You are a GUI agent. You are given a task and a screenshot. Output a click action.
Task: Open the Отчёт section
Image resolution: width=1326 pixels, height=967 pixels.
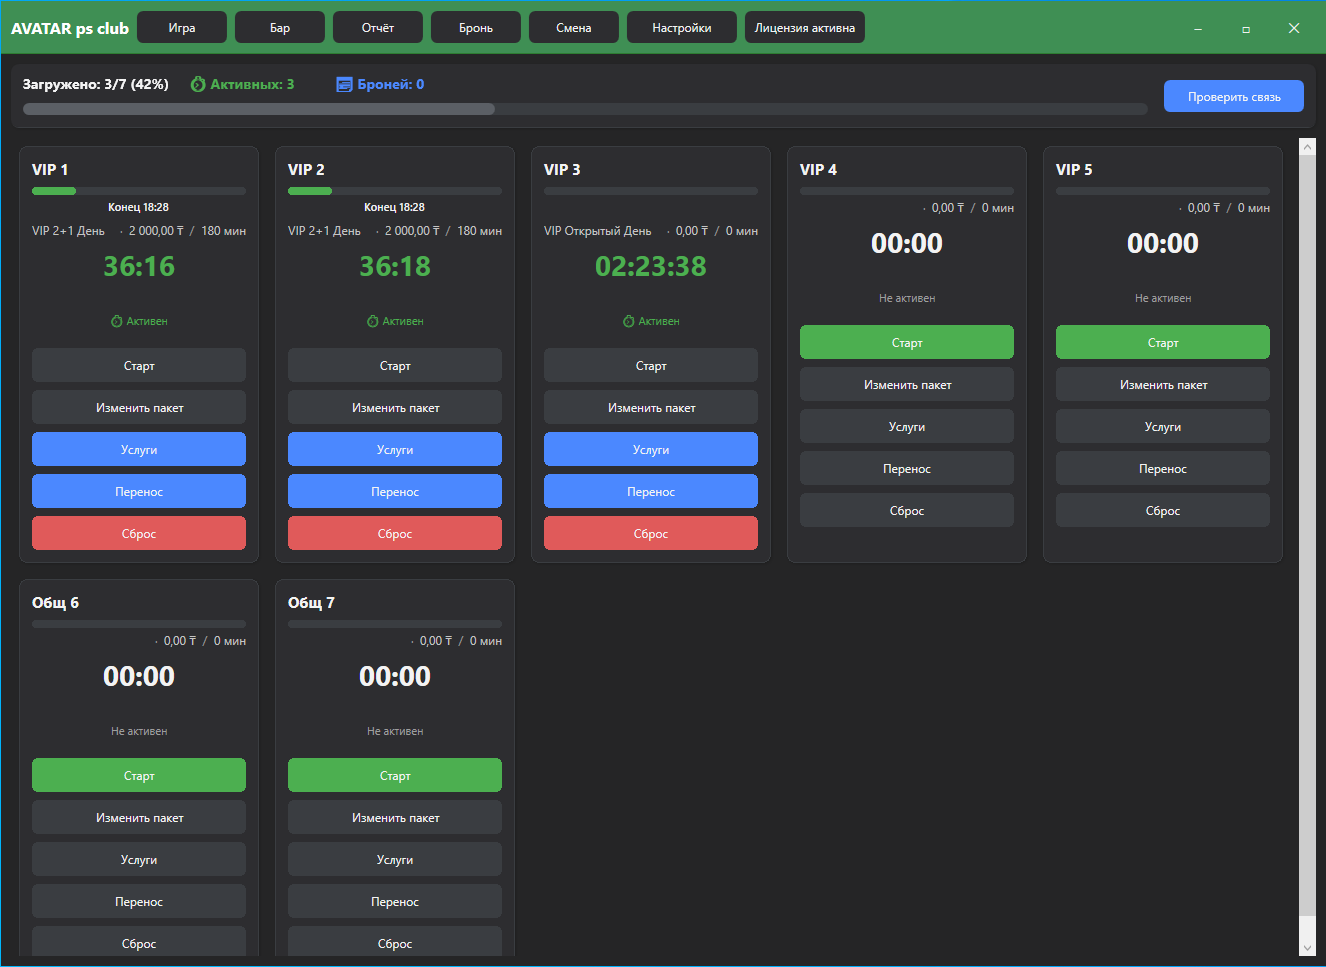(378, 28)
